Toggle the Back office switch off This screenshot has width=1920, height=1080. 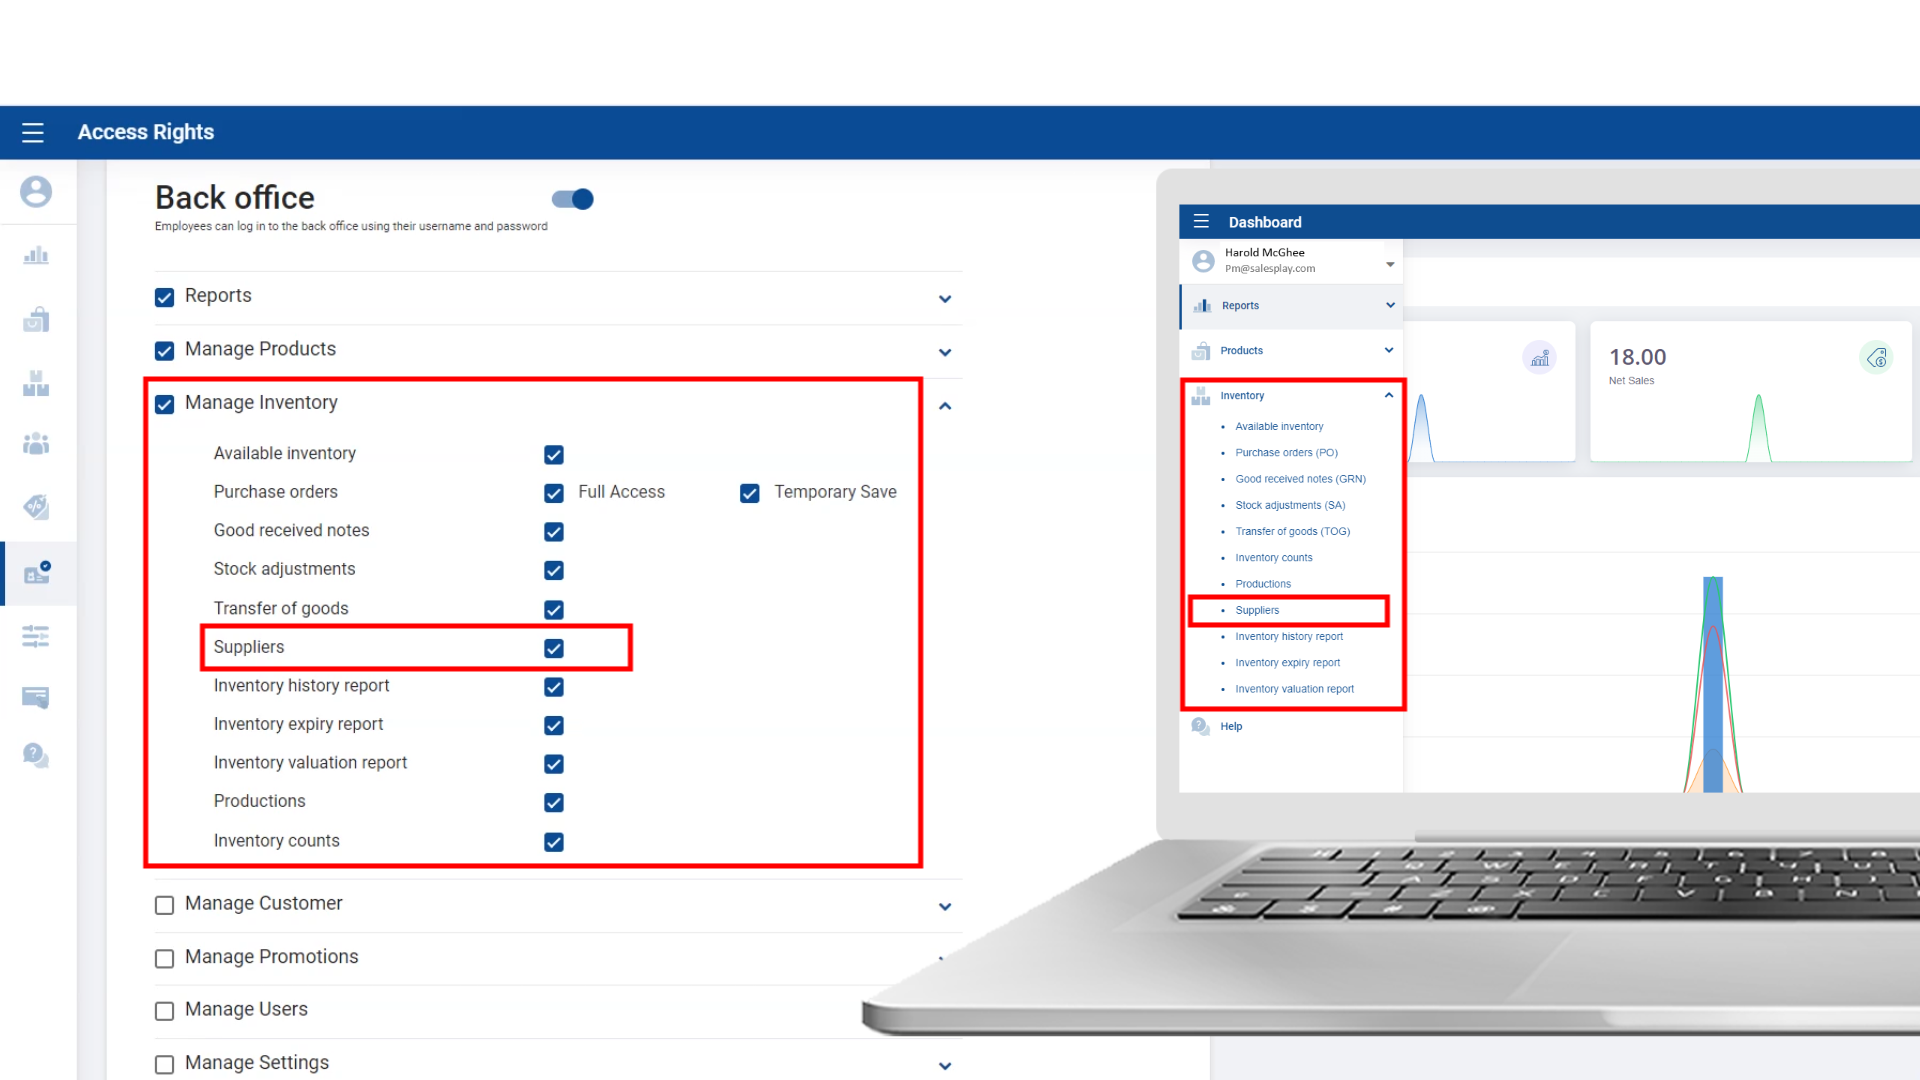coord(573,199)
